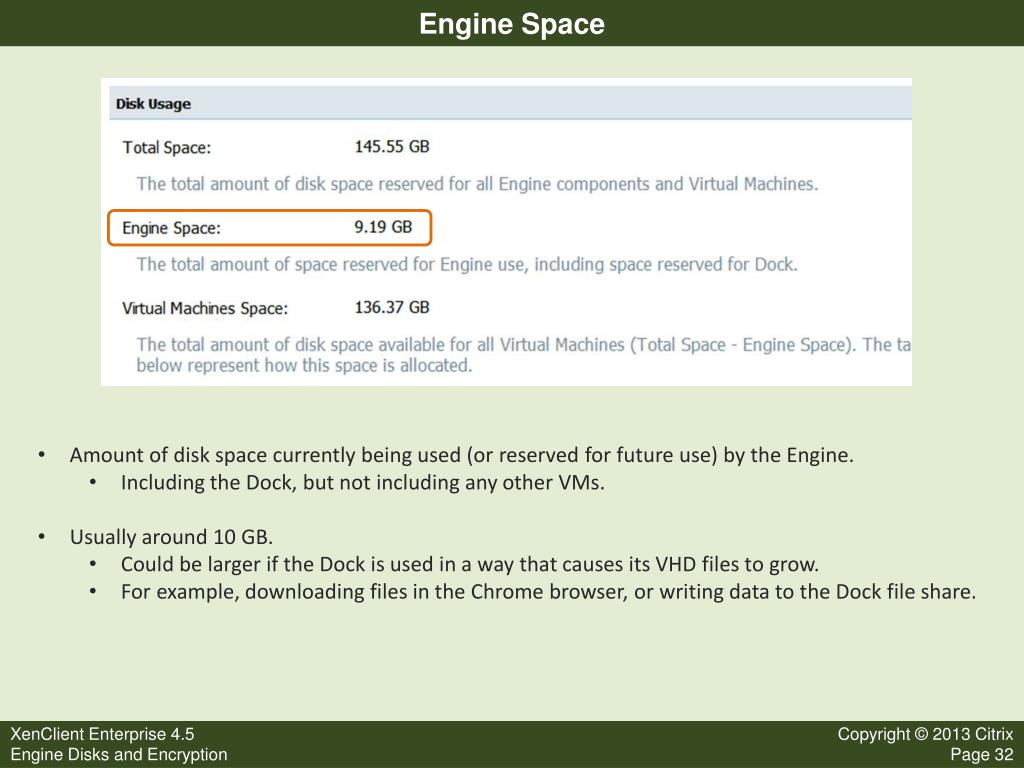Select the Disk Usage header
The width and height of the screenshot is (1024, 768).
pyautogui.click(x=153, y=104)
